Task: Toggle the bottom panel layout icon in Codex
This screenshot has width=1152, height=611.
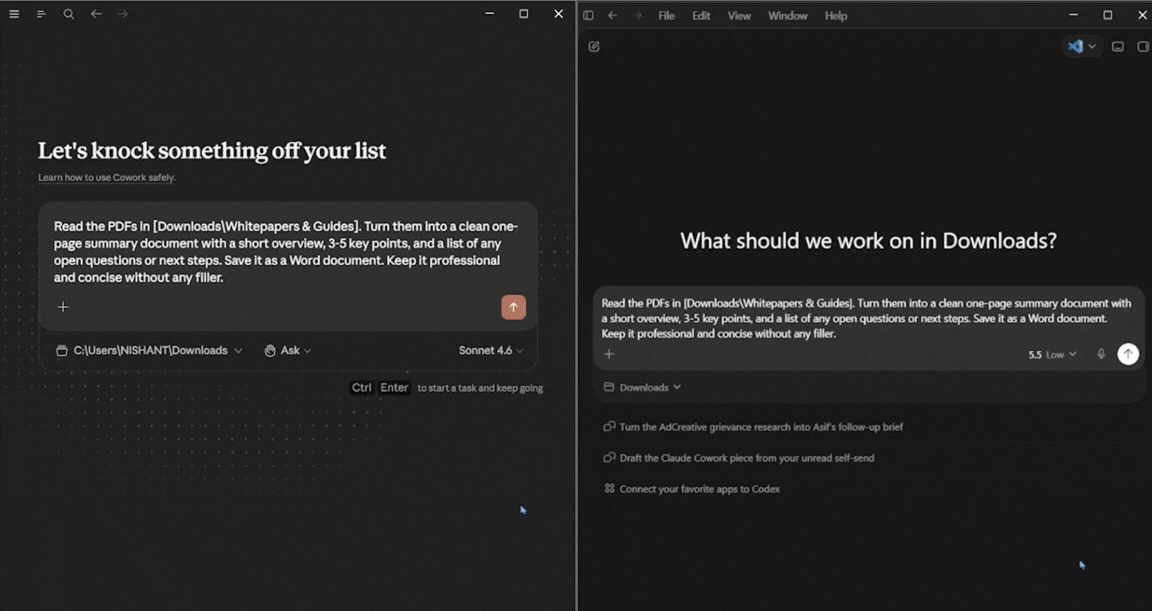Action: [x=1117, y=46]
